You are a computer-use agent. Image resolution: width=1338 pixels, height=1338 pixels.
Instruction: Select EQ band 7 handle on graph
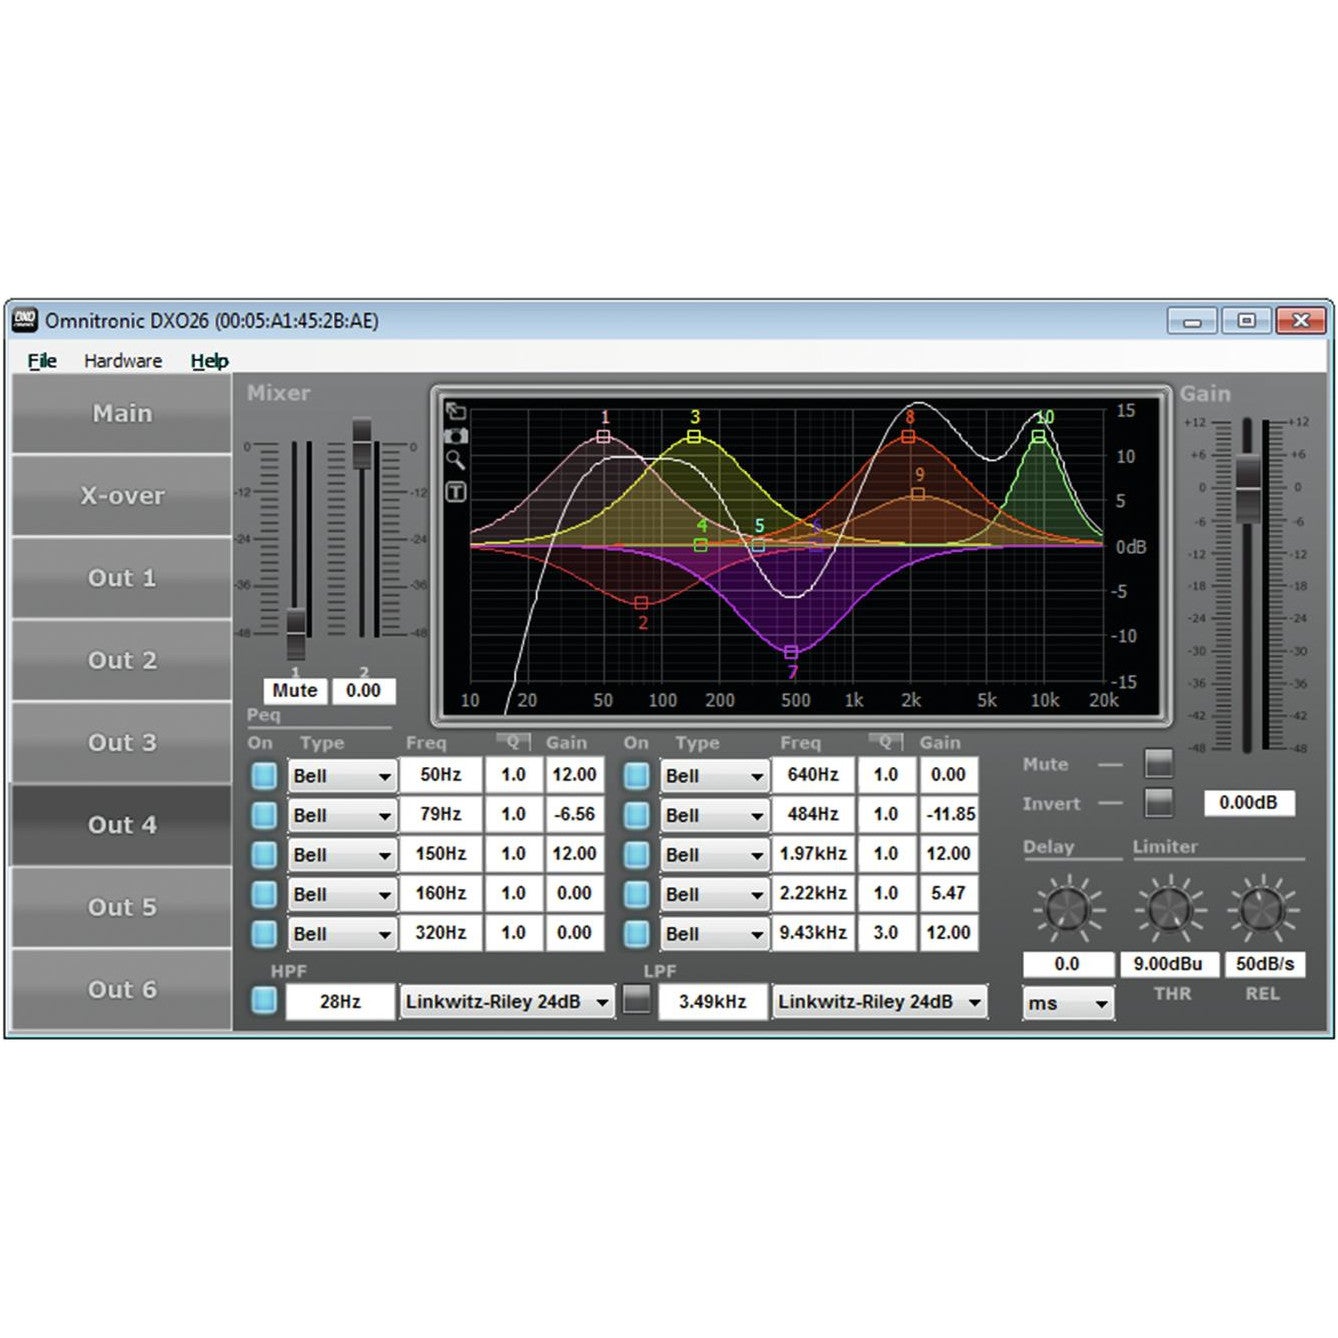[791, 652]
